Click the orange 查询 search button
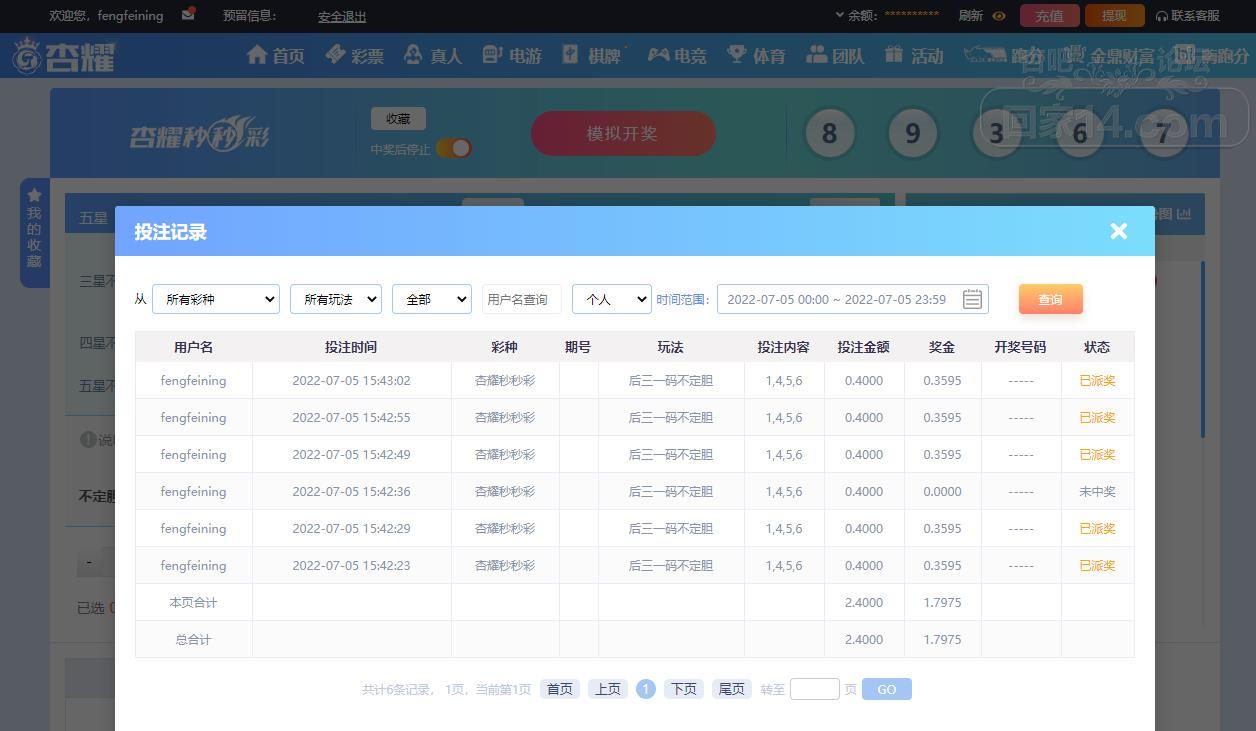The width and height of the screenshot is (1256, 731). tap(1050, 299)
